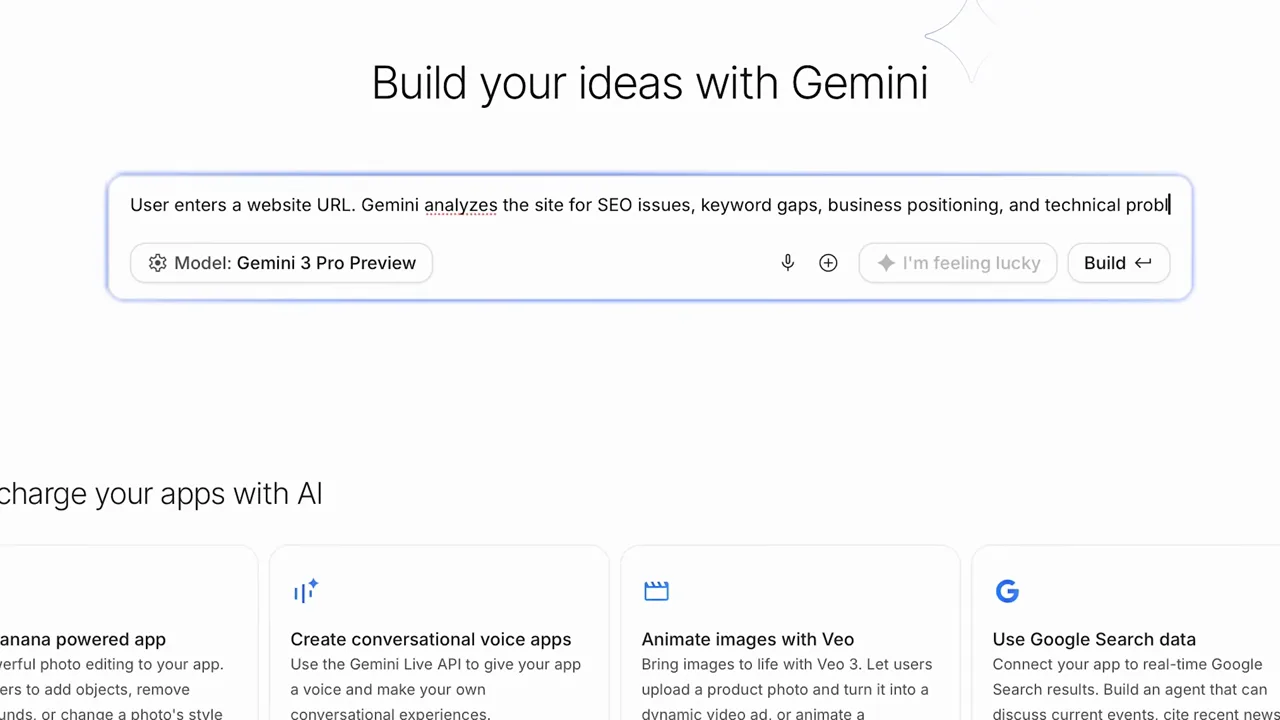Image resolution: width=1280 pixels, height=720 pixels.
Task: Click the Build your ideas with Gemini heading
Action: coord(650,83)
